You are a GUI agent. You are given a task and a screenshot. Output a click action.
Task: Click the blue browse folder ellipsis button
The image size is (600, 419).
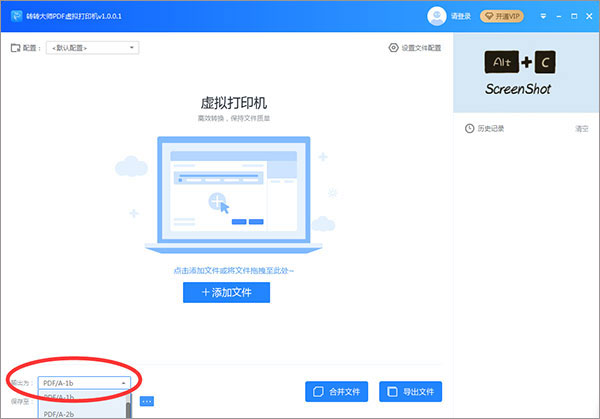pyautogui.click(x=147, y=401)
